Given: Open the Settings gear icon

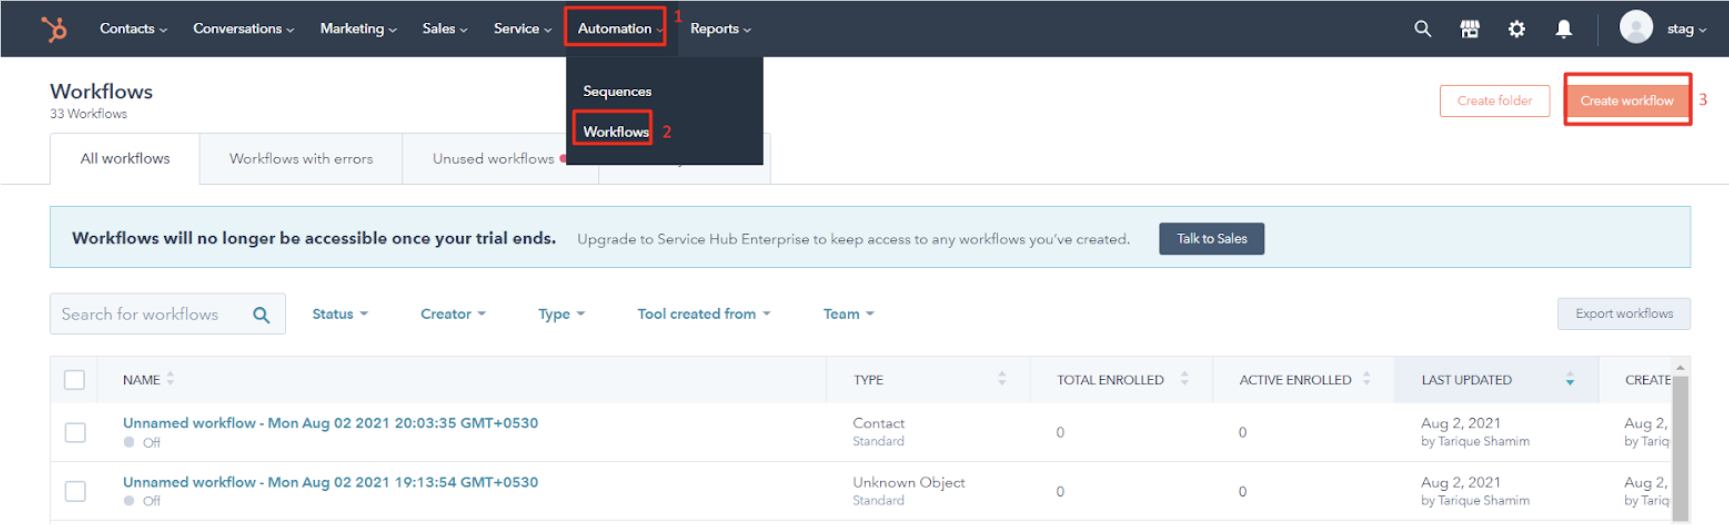Looking at the screenshot, I should pyautogui.click(x=1516, y=29).
